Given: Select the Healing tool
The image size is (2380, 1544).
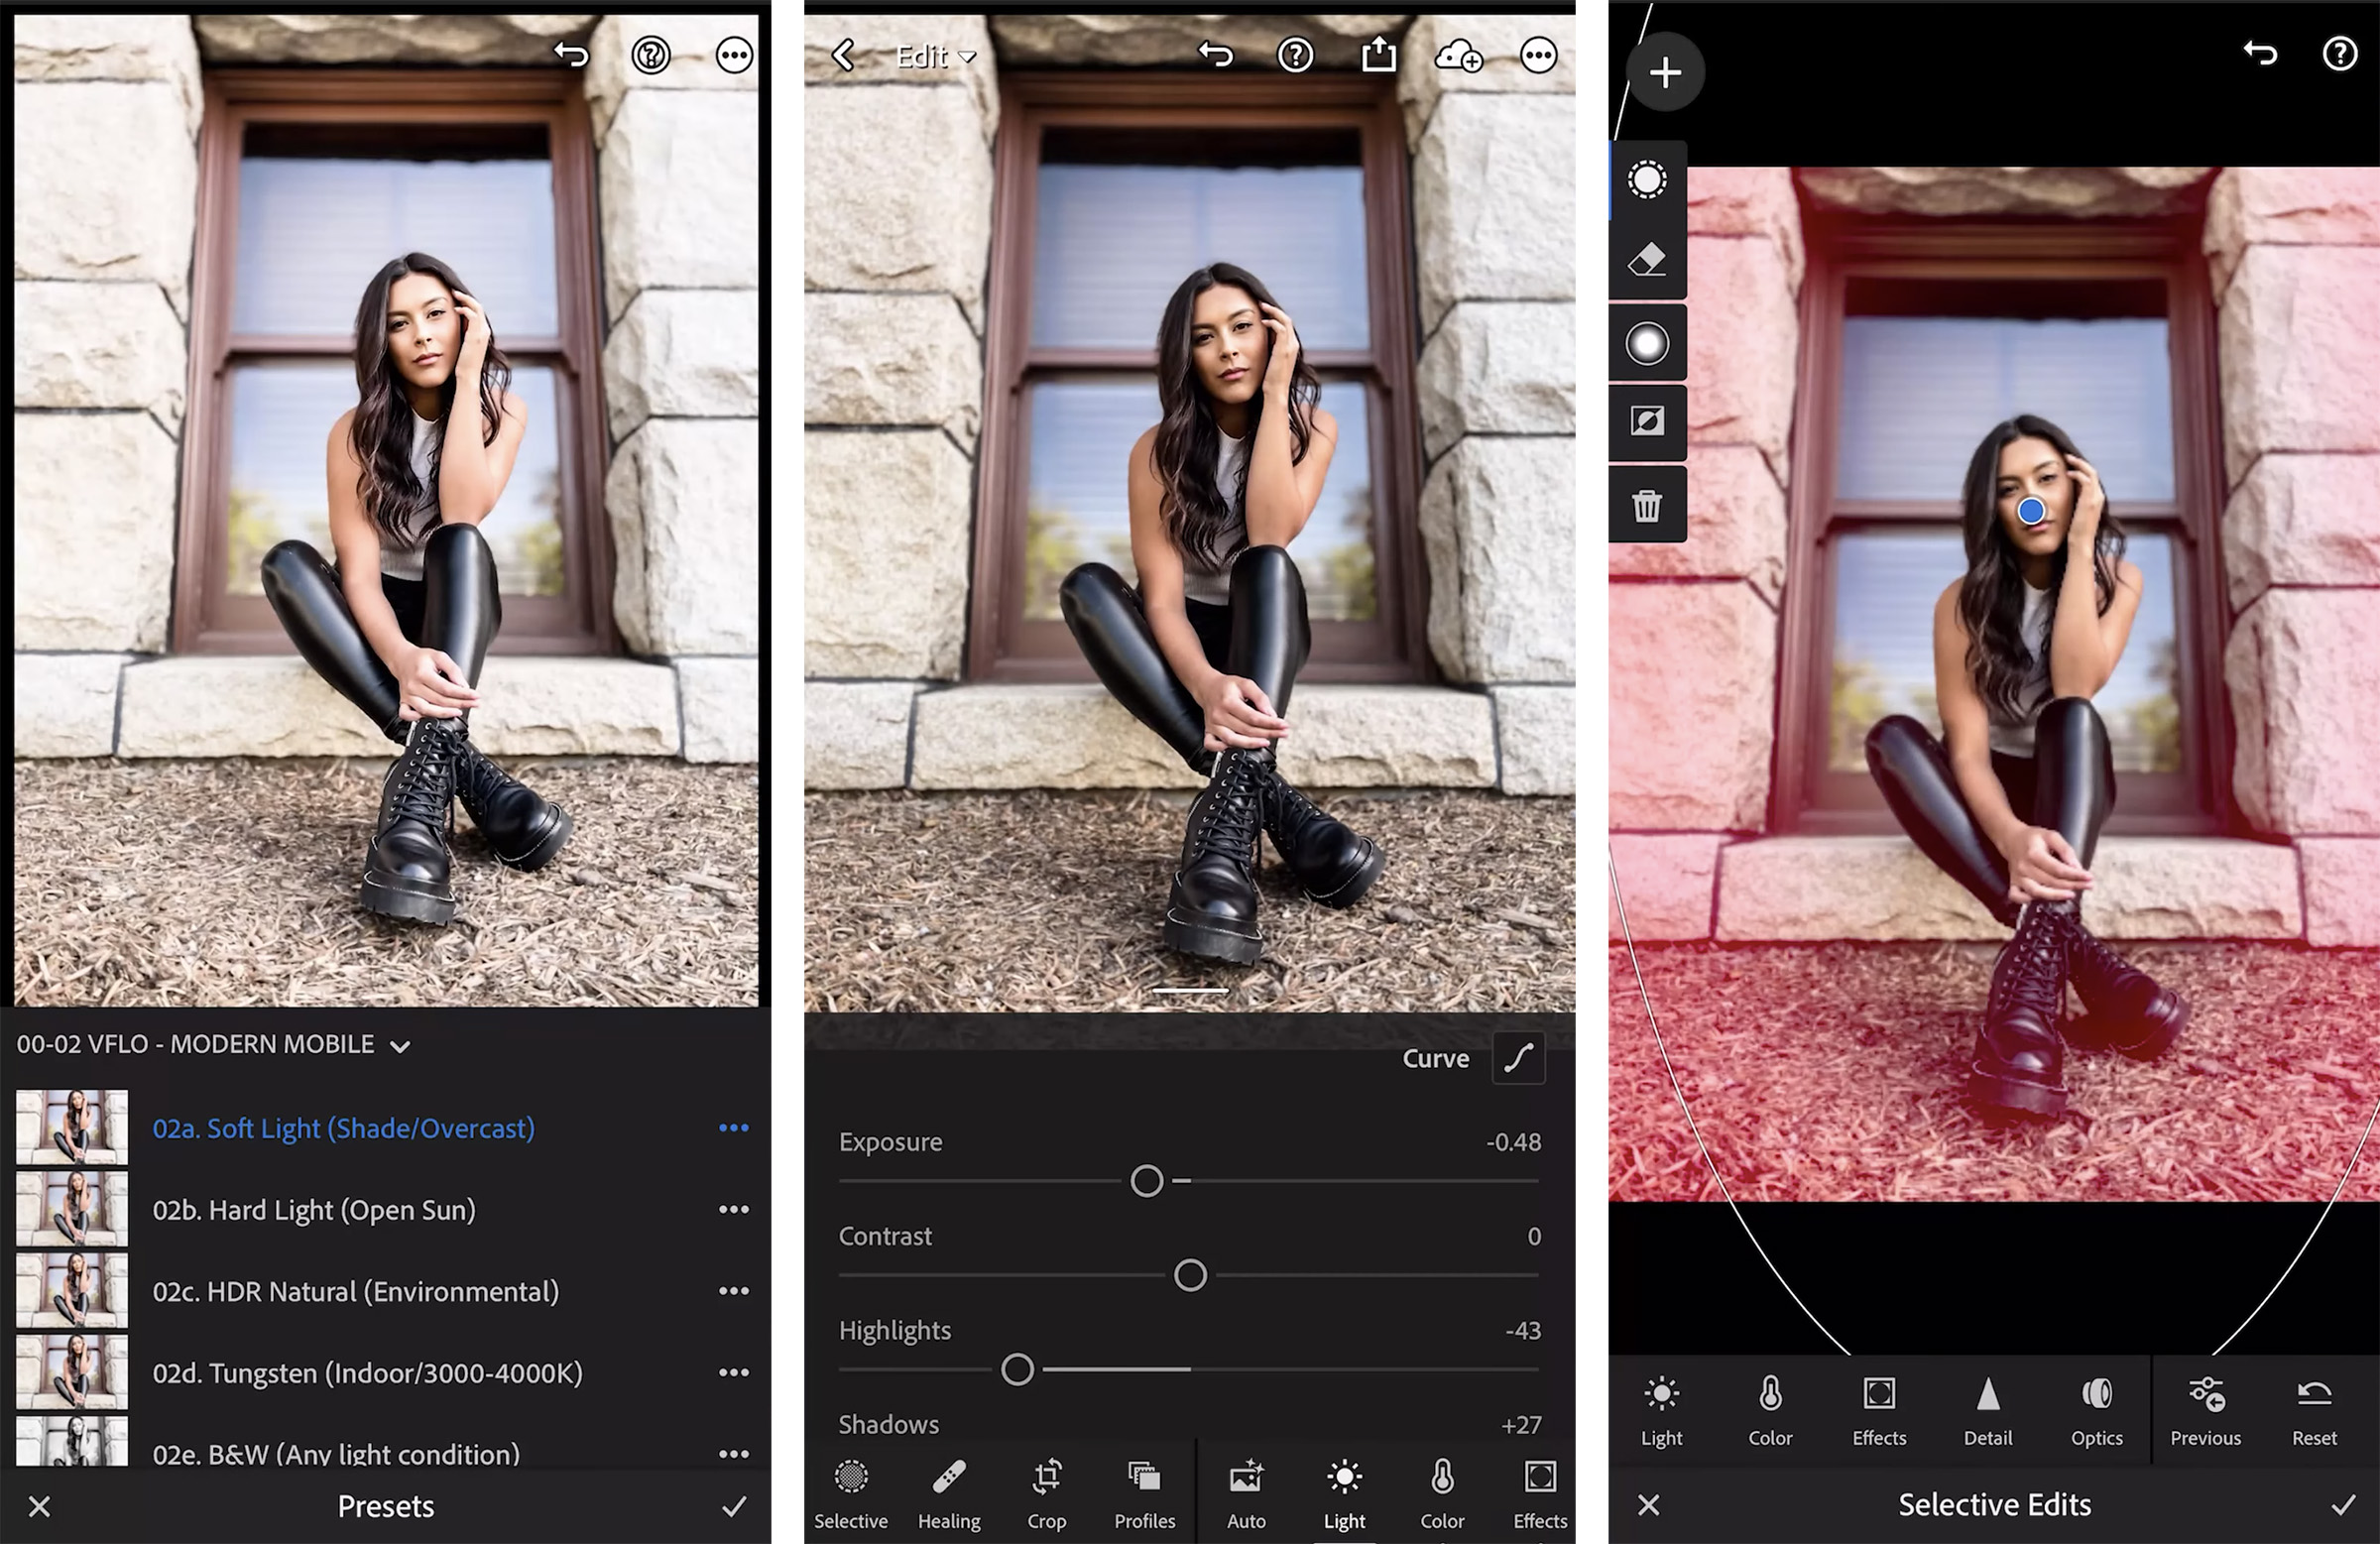Looking at the screenshot, I should coord(948,1490).
